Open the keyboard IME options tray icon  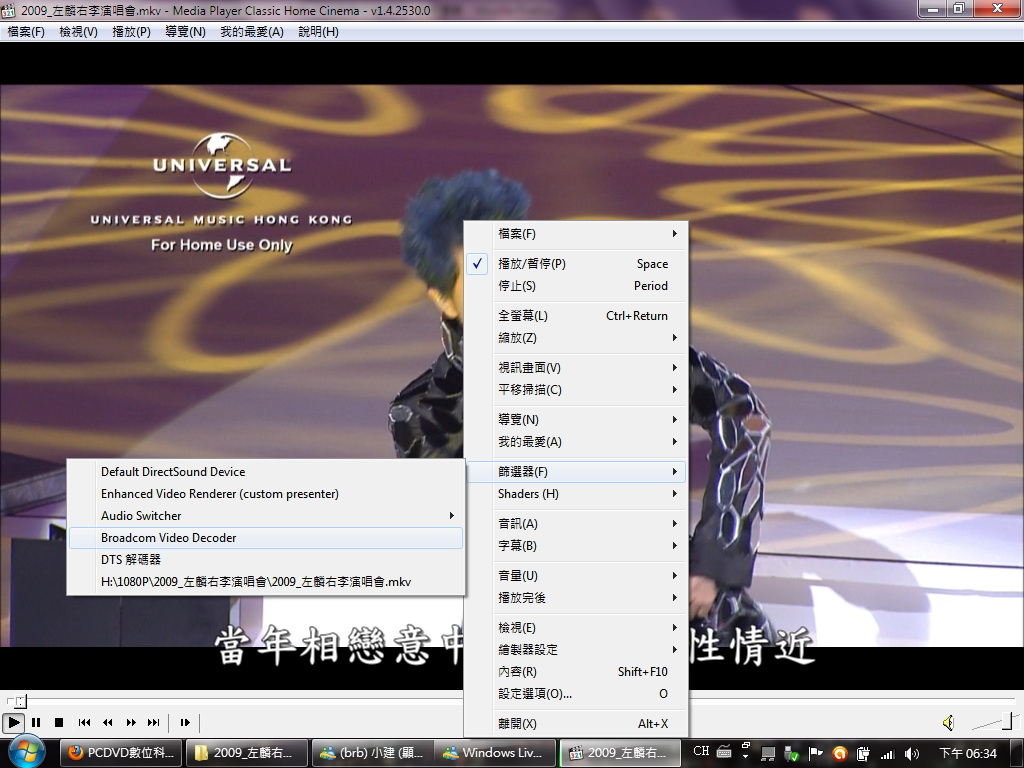pos(724,751)
